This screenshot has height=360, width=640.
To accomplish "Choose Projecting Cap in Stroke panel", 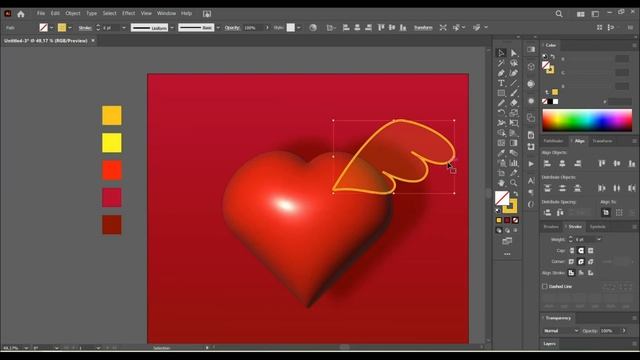I will point(591,251).
